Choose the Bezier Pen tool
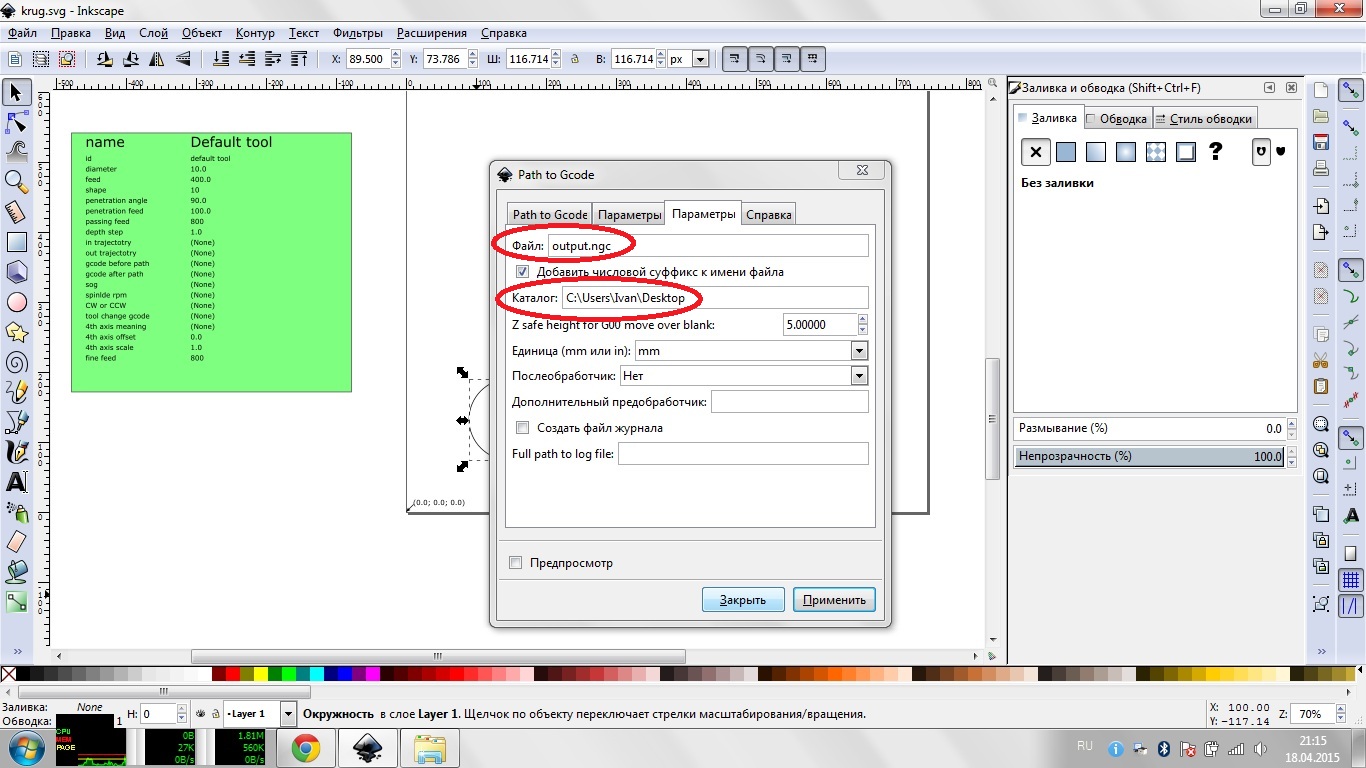Screen dimensions: 1366x768 point(16,421)
